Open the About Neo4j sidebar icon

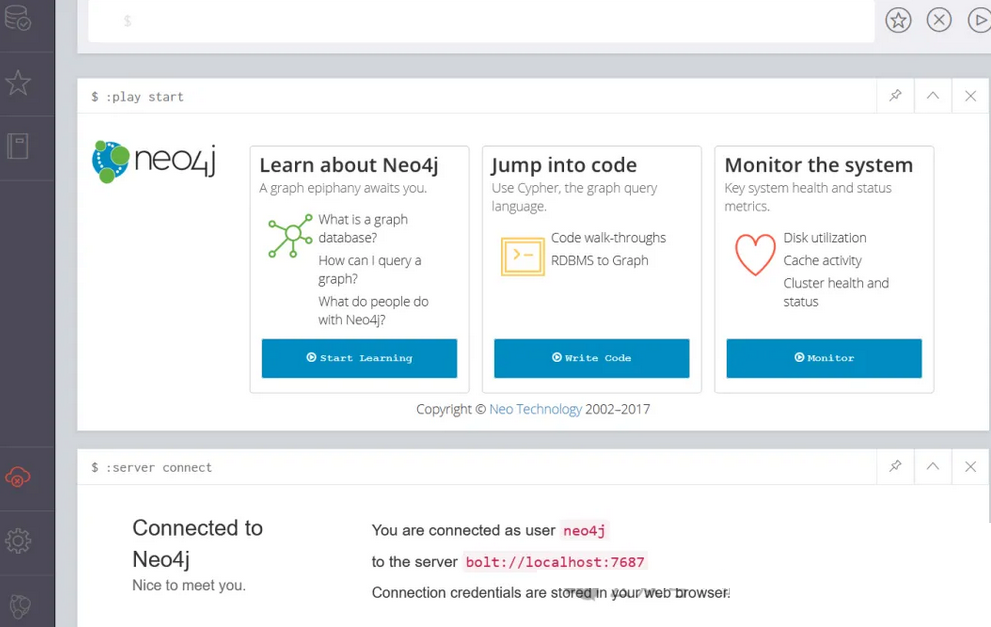pos(18,604)
